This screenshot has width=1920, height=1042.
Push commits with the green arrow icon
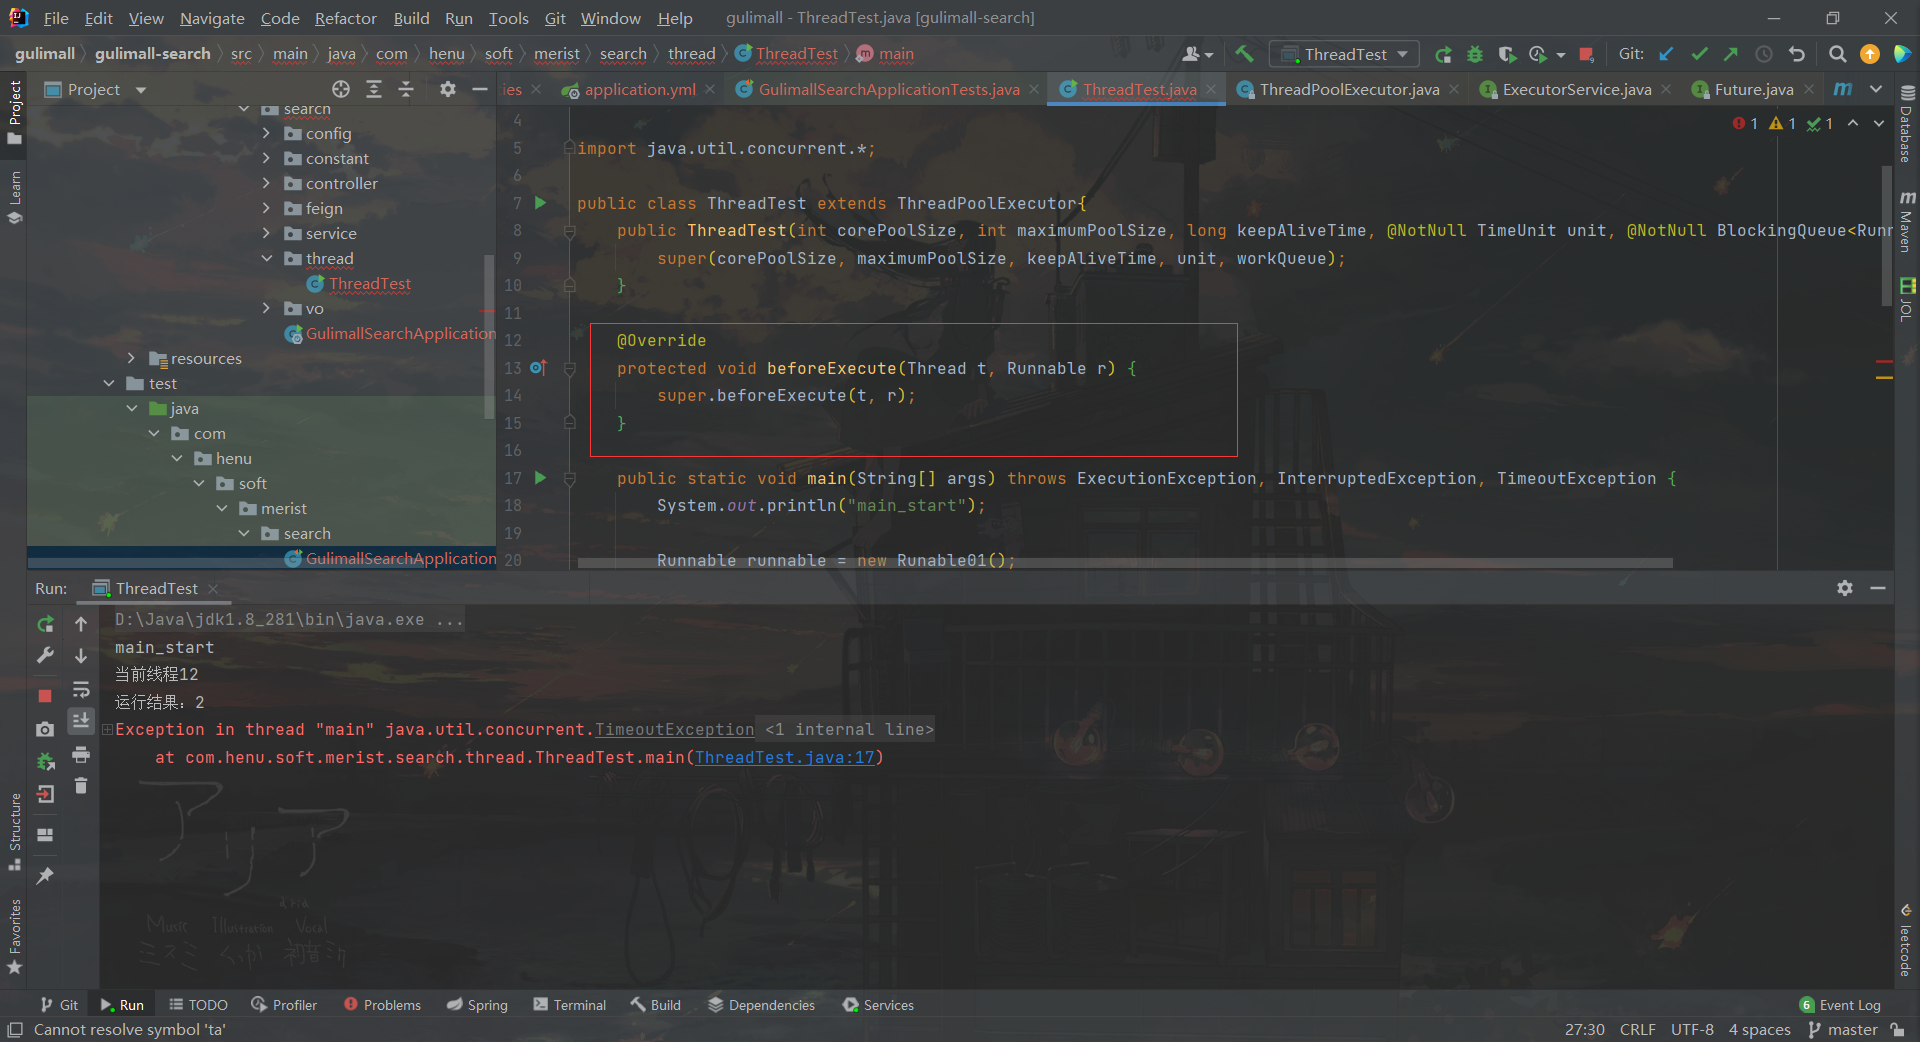coord(1731,54)
